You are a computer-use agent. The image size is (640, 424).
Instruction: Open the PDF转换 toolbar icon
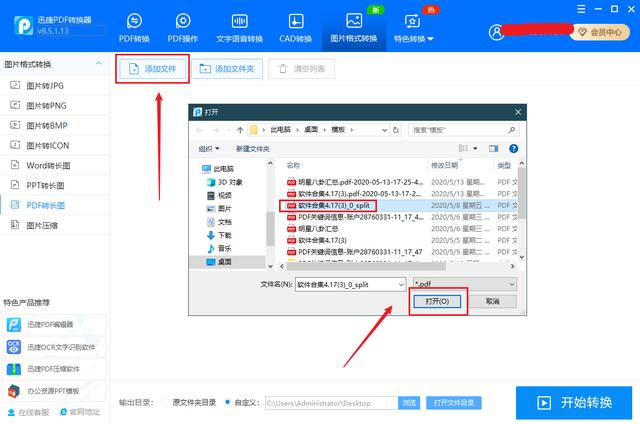(134, 21)
